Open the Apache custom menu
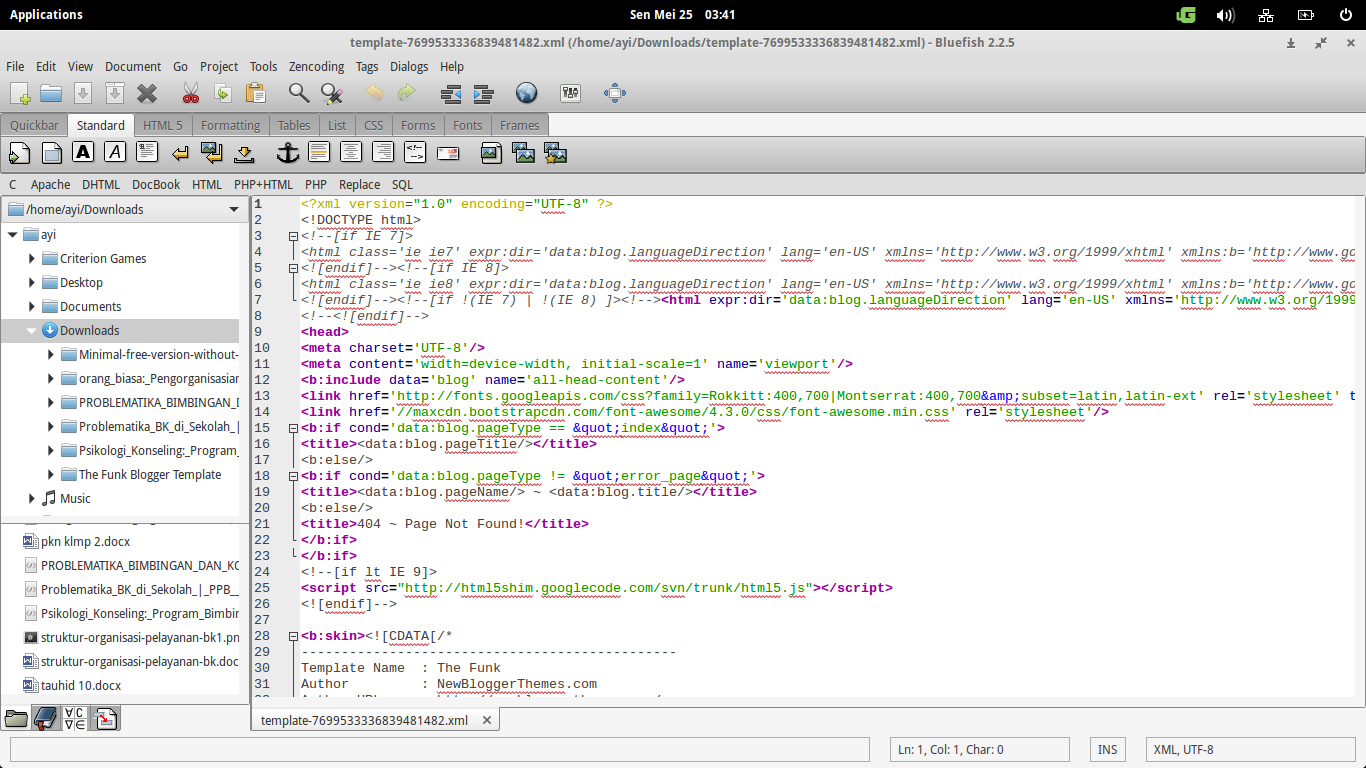The width and height of the screenshot is (1366, 768). [50, 185]
